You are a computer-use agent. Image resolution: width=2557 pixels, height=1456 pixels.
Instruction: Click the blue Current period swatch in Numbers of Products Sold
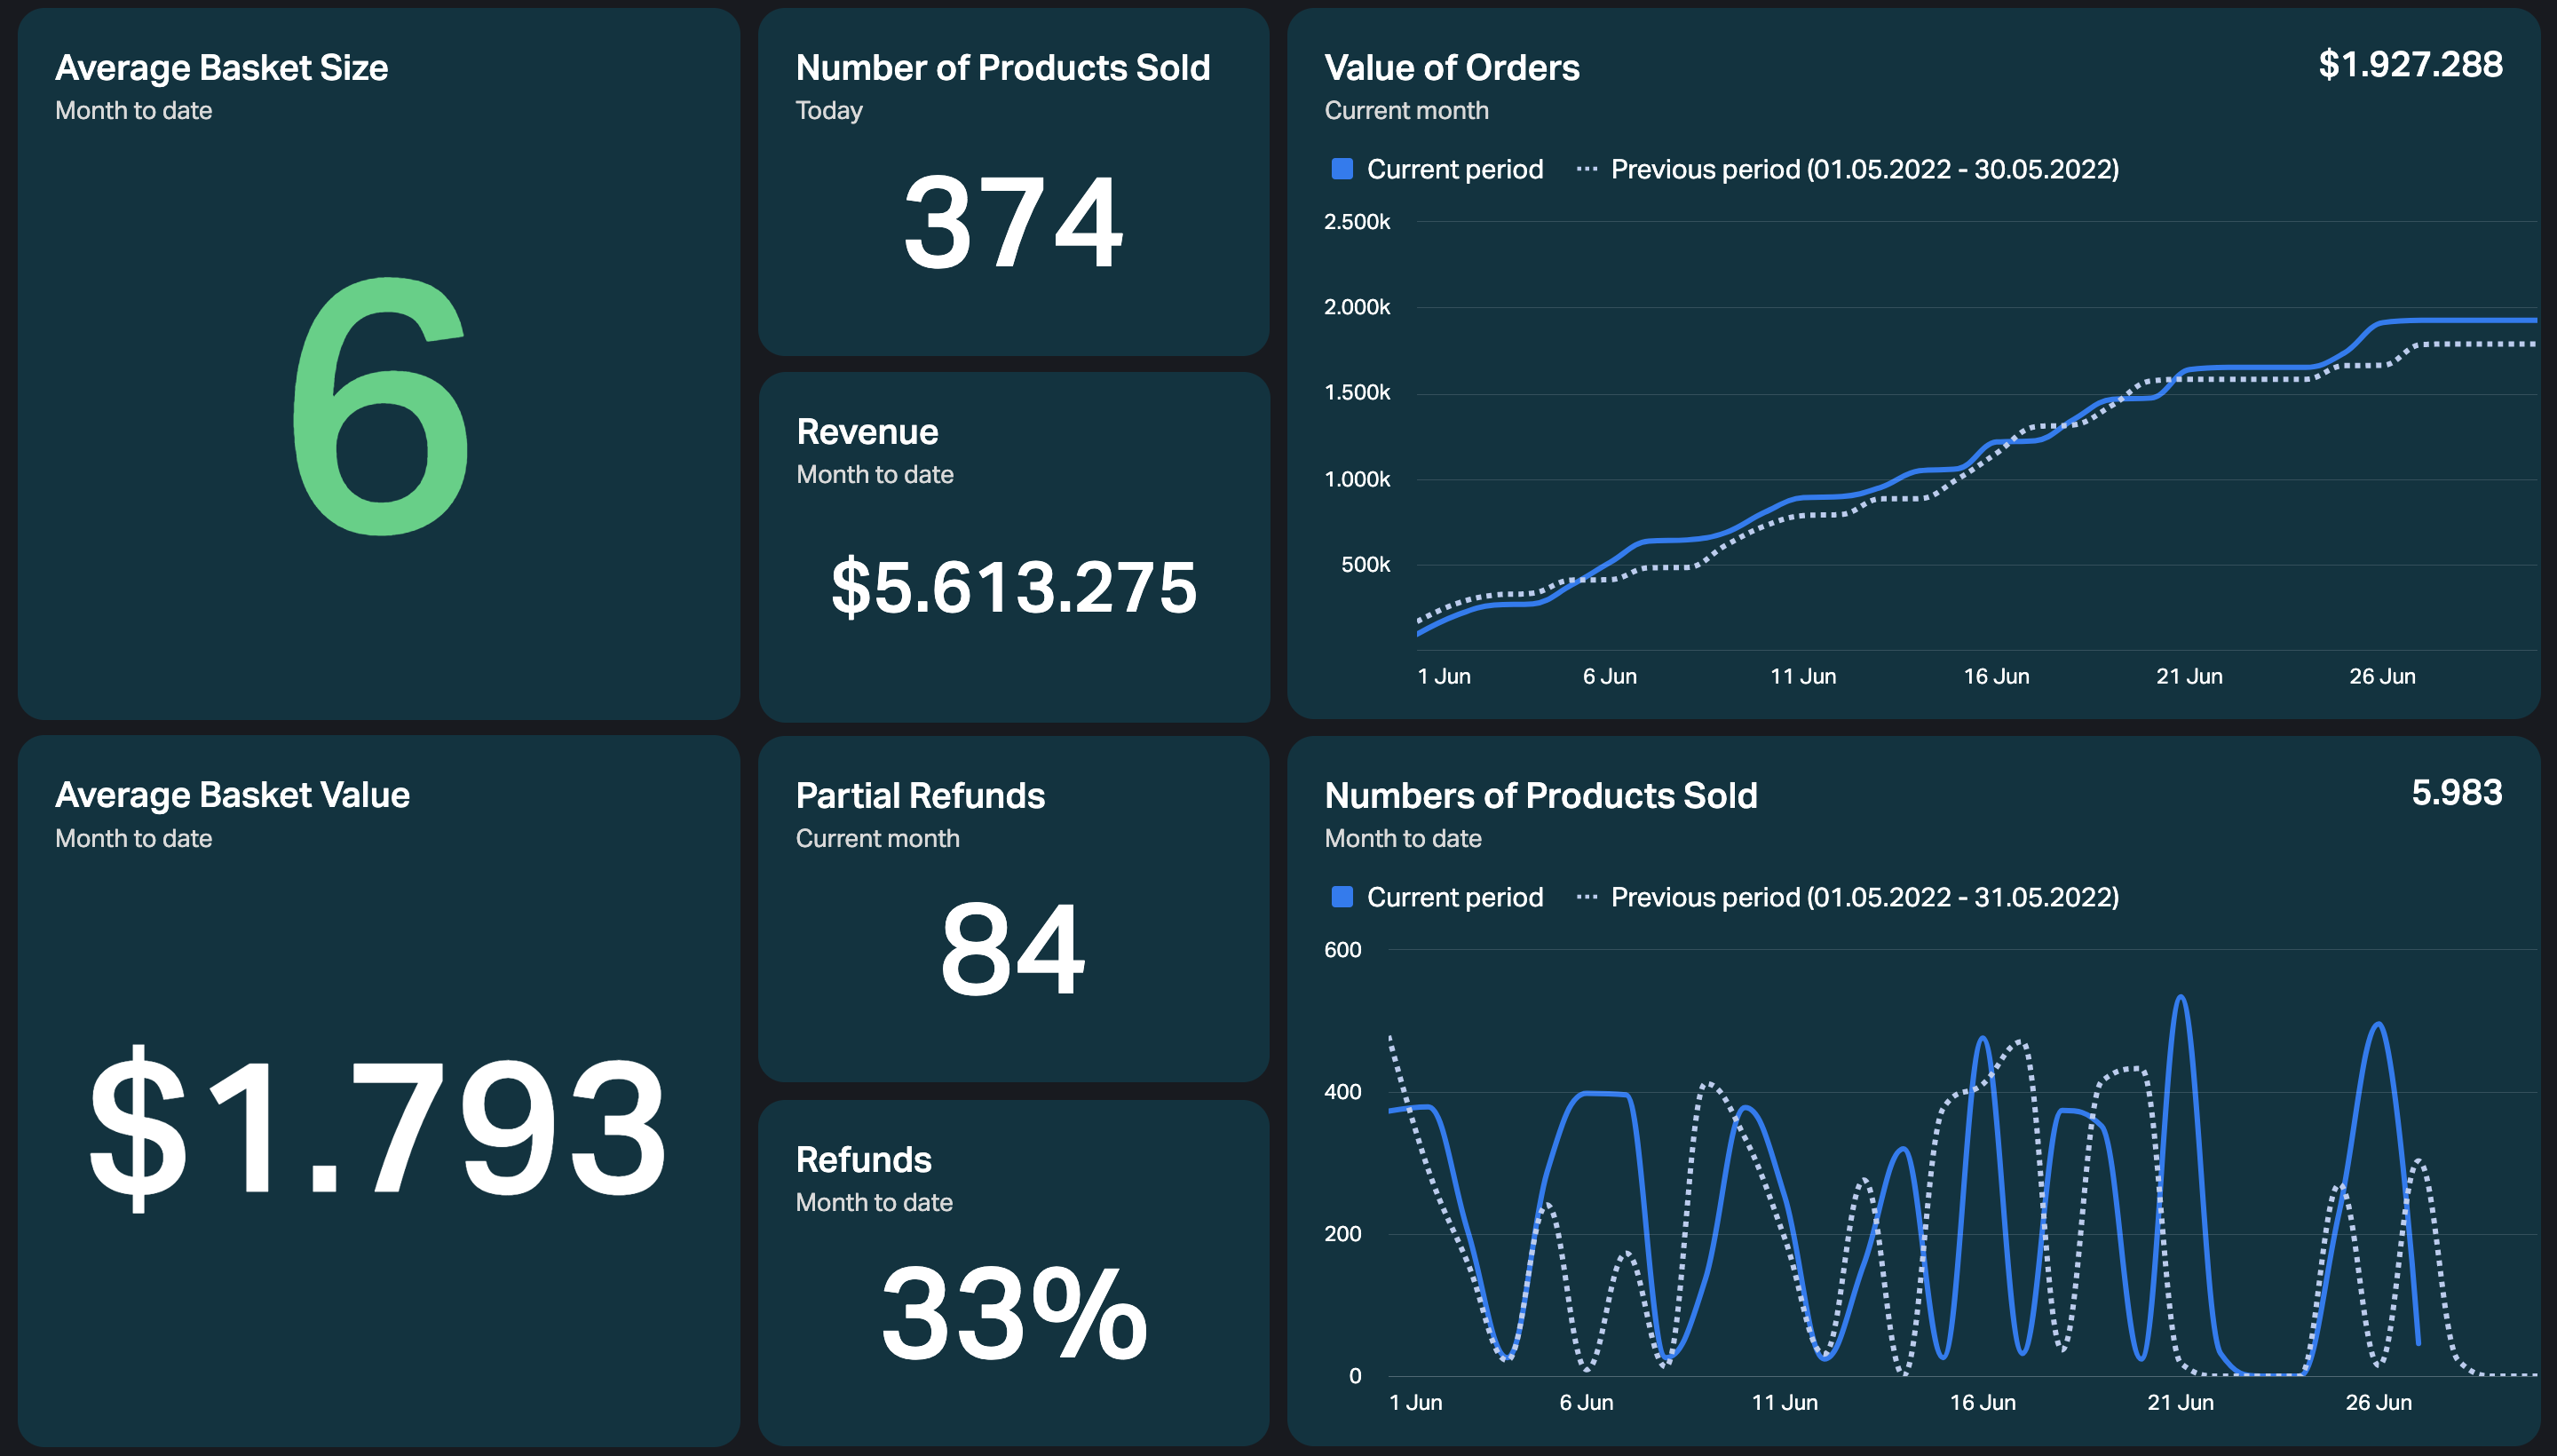click(x=1342, y=897)
